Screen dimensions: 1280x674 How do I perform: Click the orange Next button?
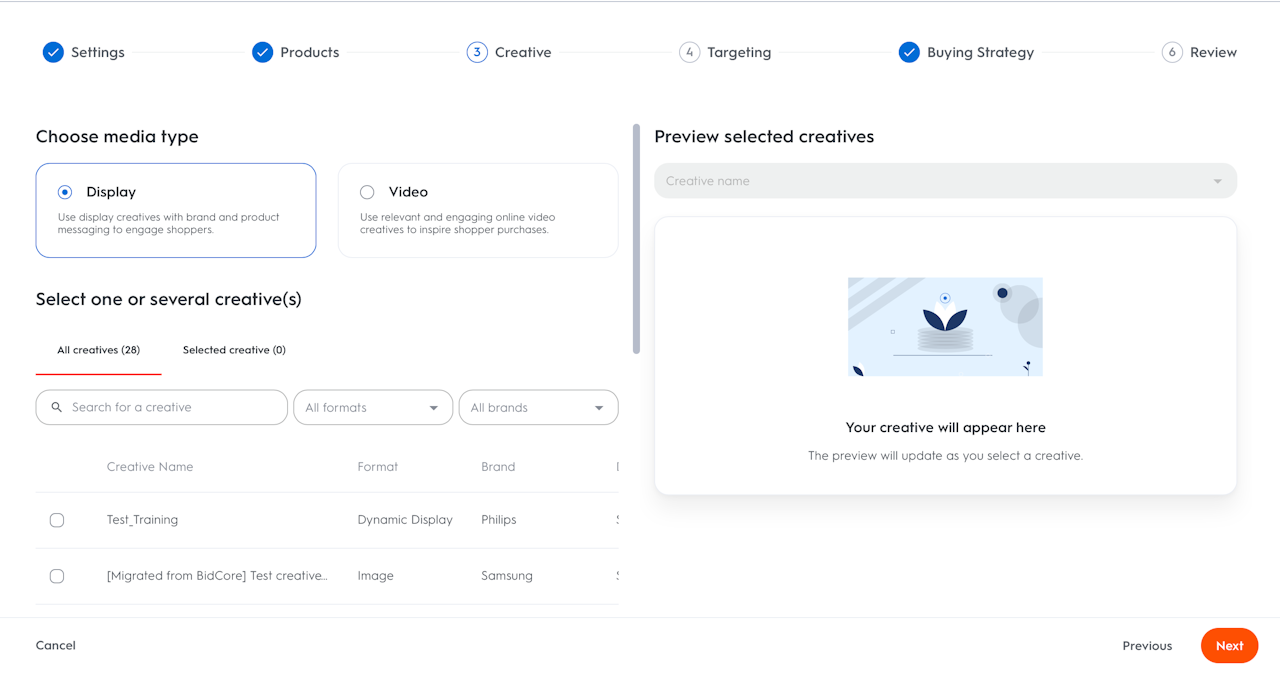point(1230,646)
